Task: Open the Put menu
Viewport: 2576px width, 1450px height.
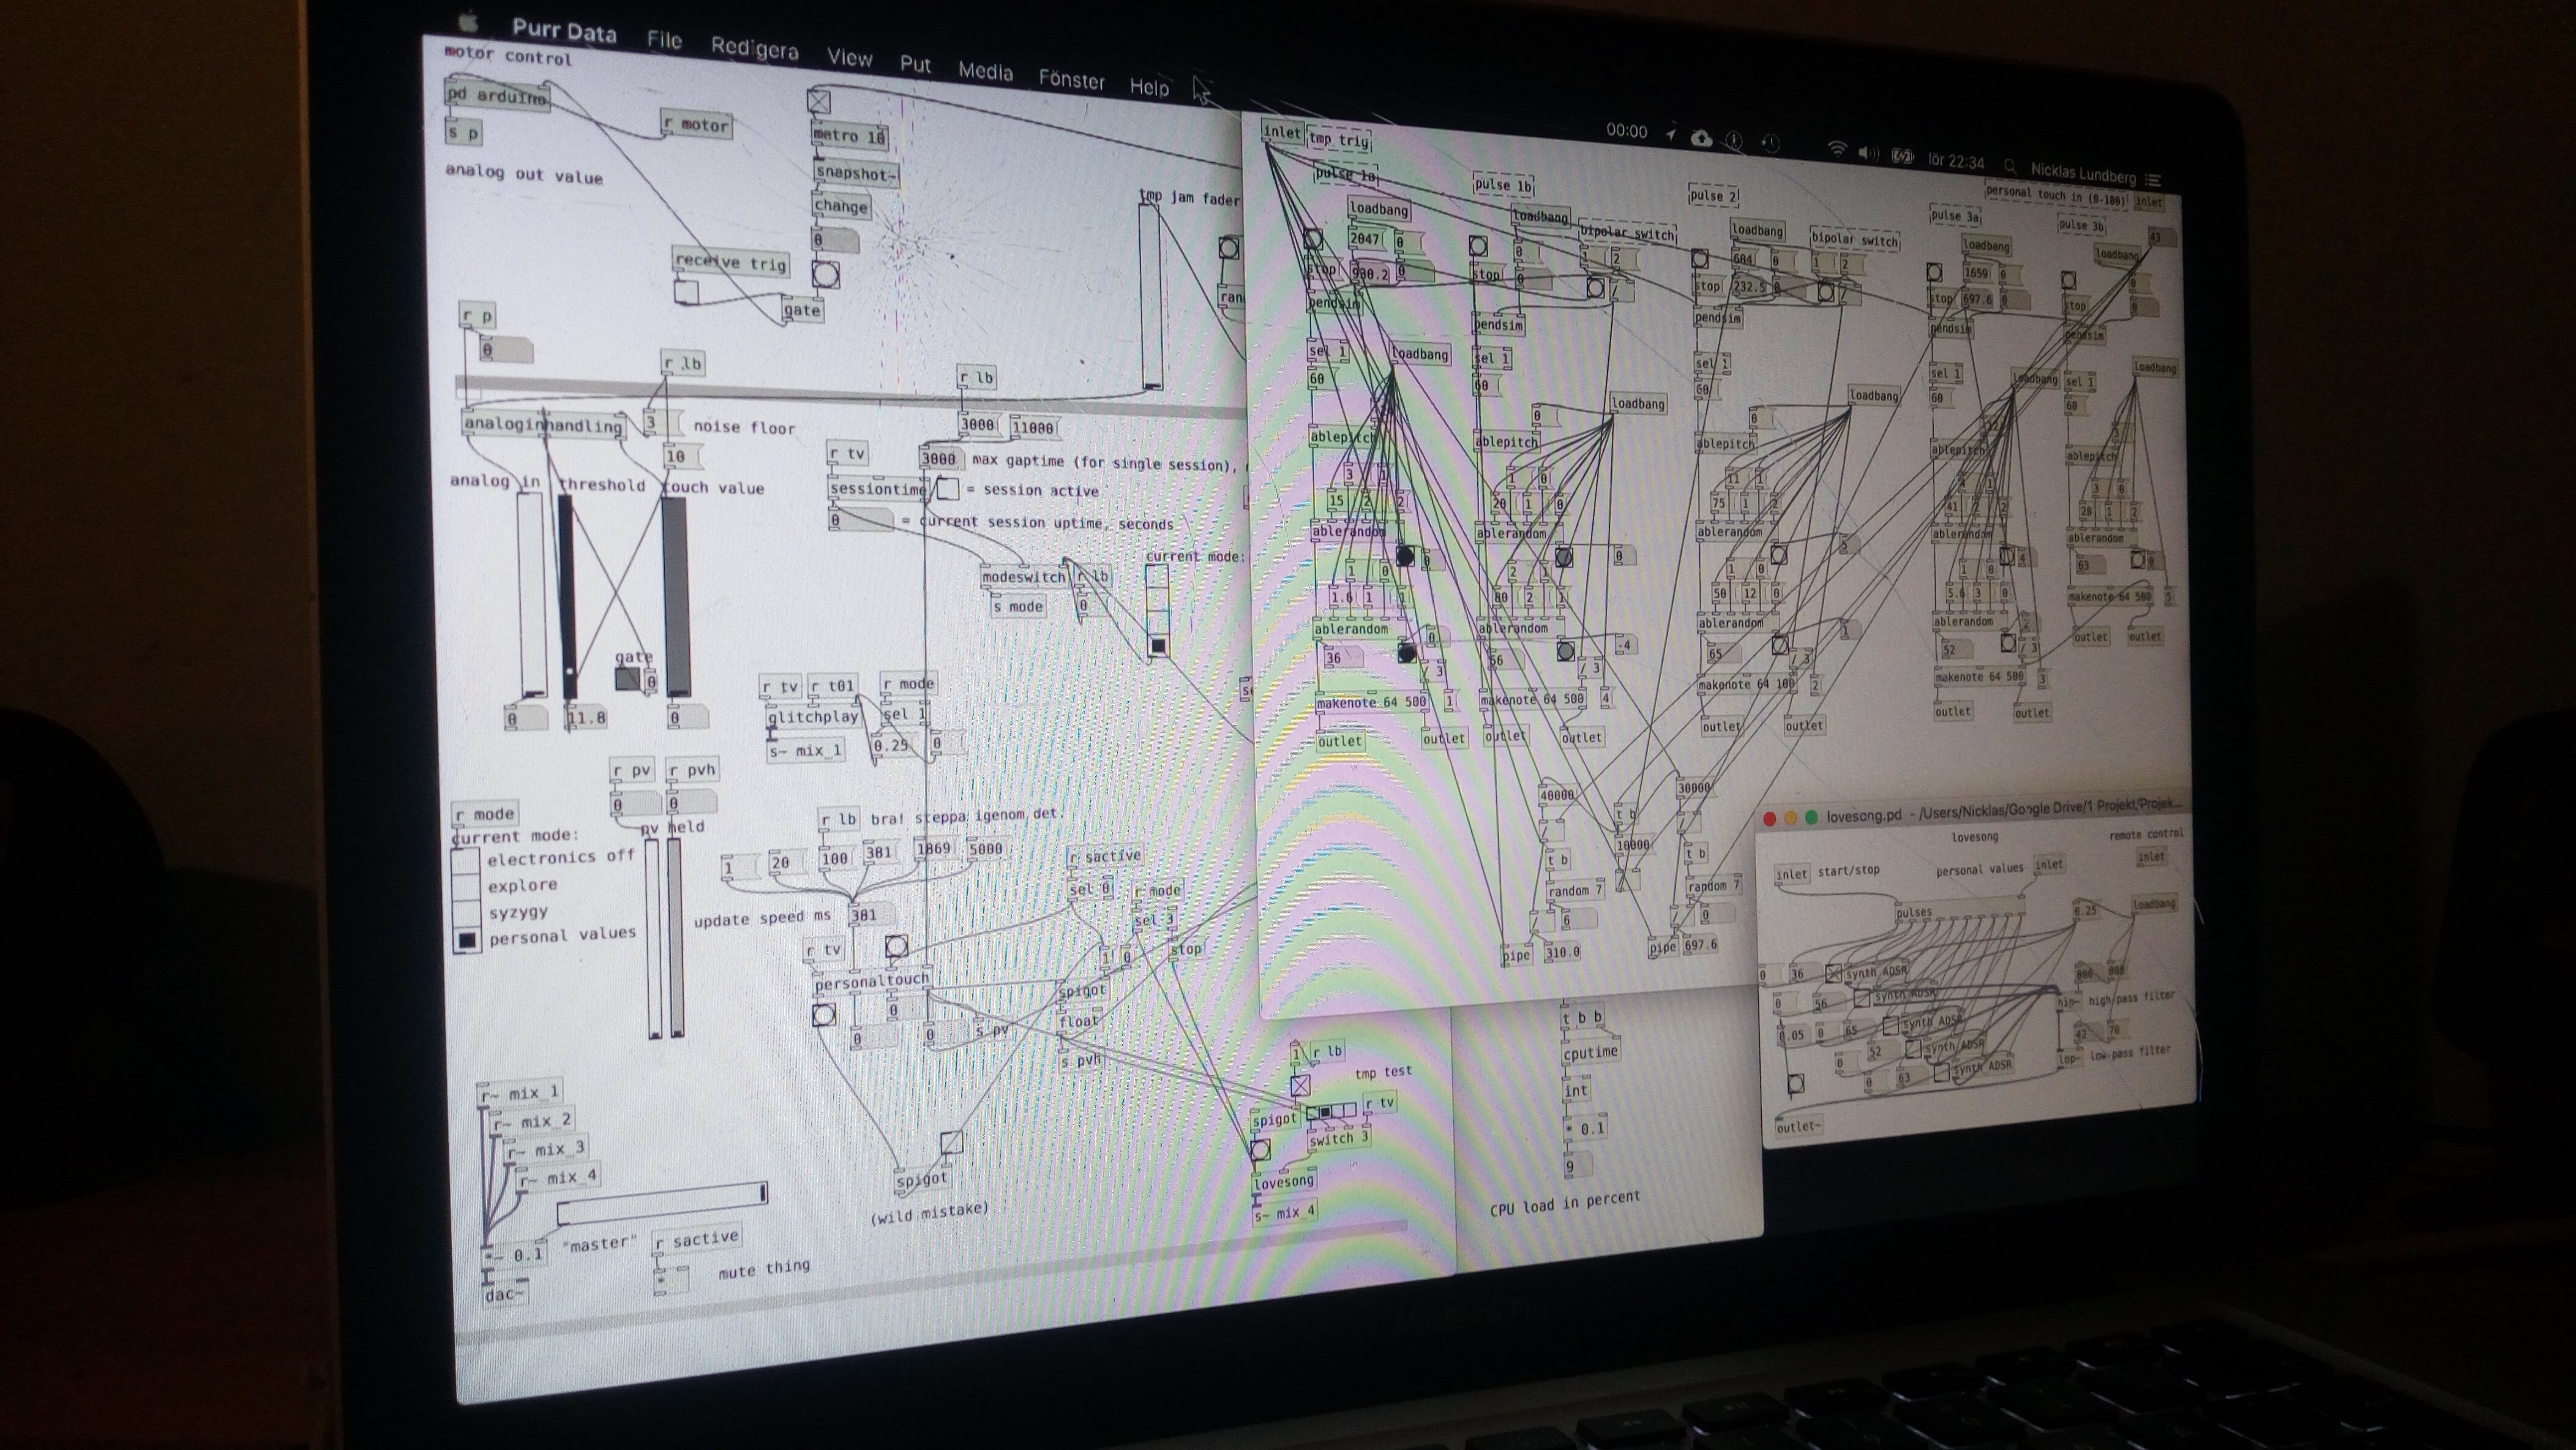Action: pos(915,64)
